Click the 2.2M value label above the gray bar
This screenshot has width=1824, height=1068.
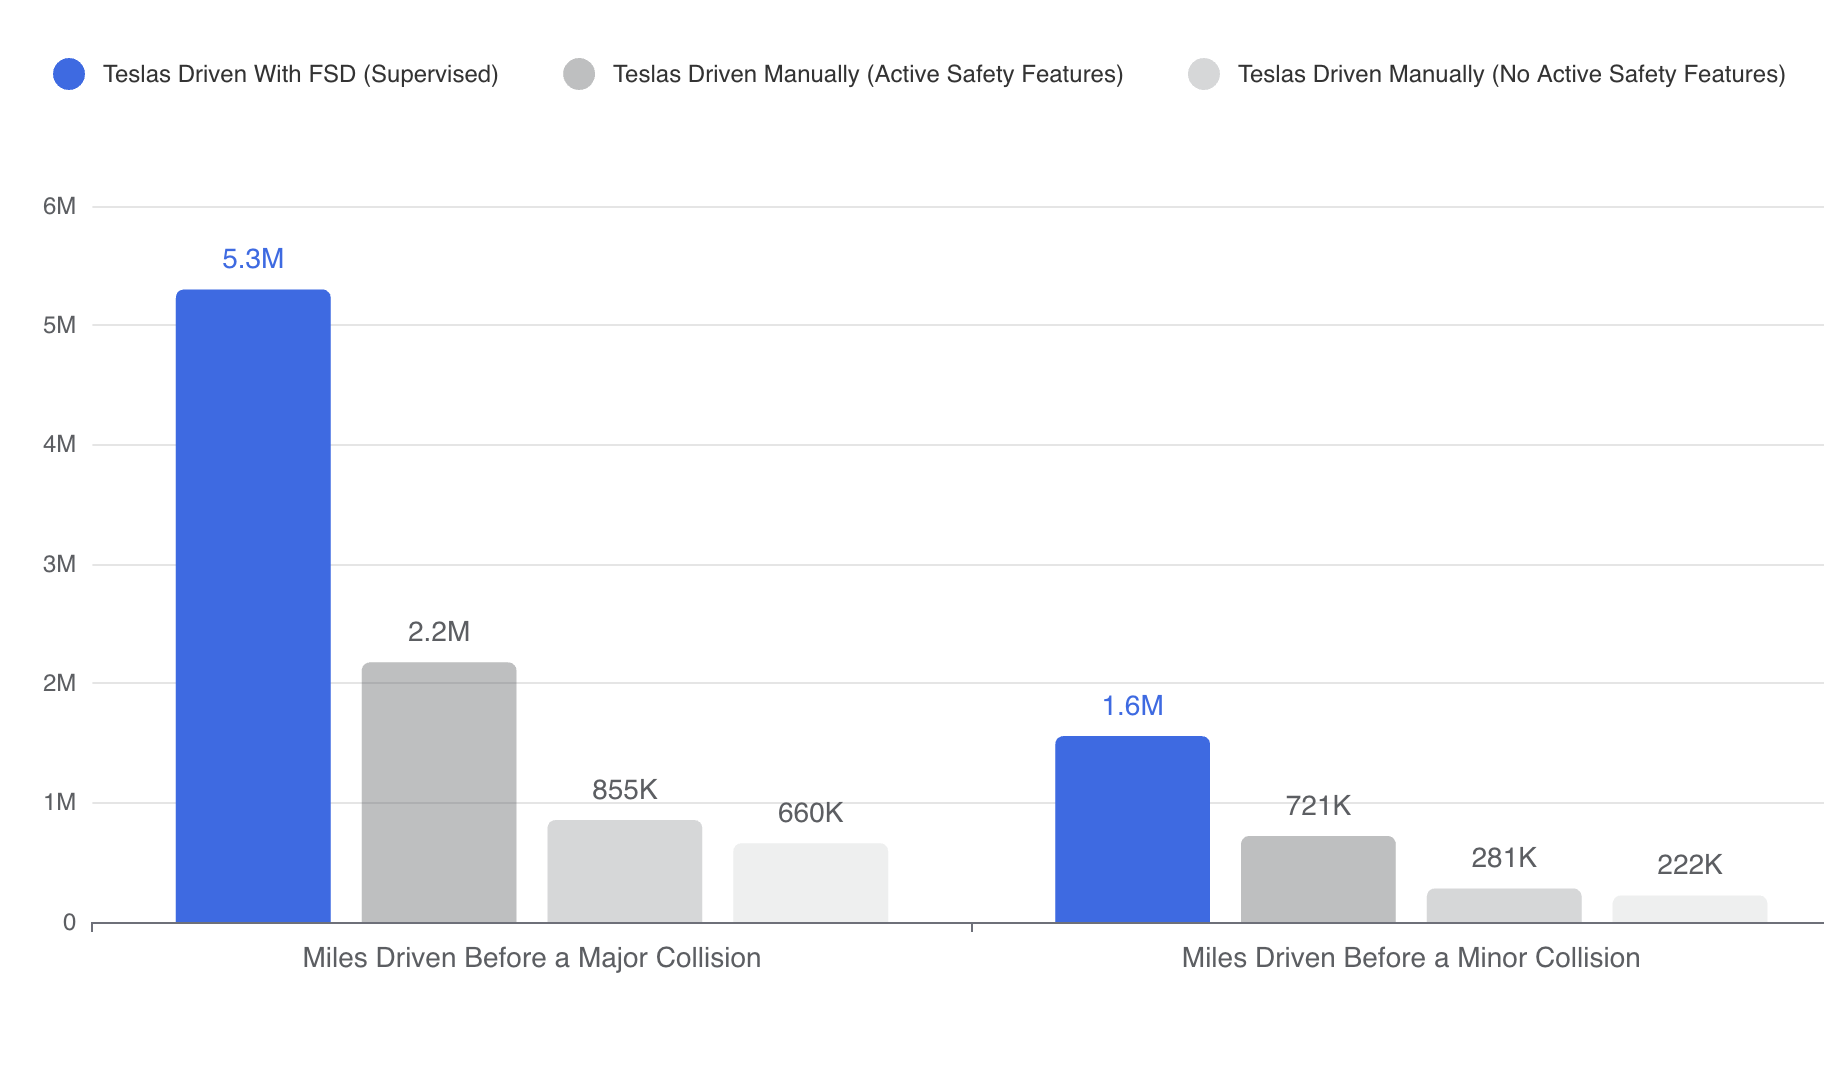[x=439, y=632]
